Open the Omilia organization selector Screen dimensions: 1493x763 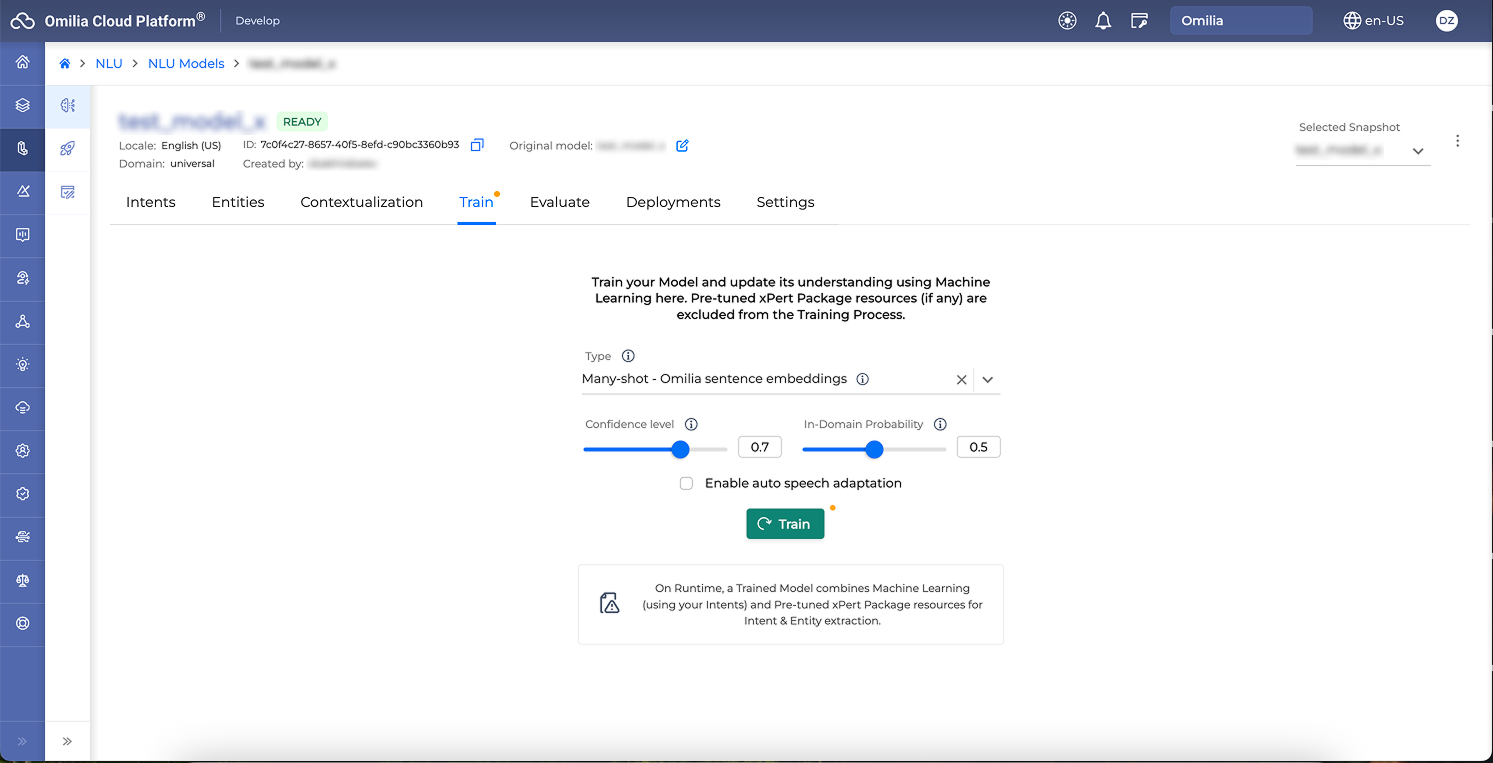(x=1241, y=20)
